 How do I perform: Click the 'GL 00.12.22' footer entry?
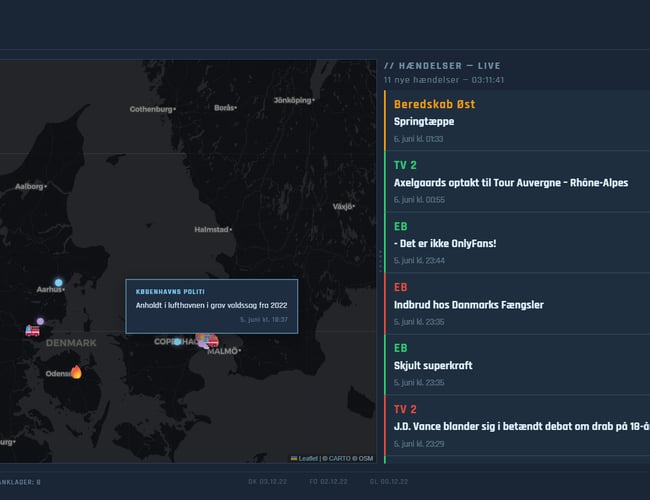coord(389,481)
